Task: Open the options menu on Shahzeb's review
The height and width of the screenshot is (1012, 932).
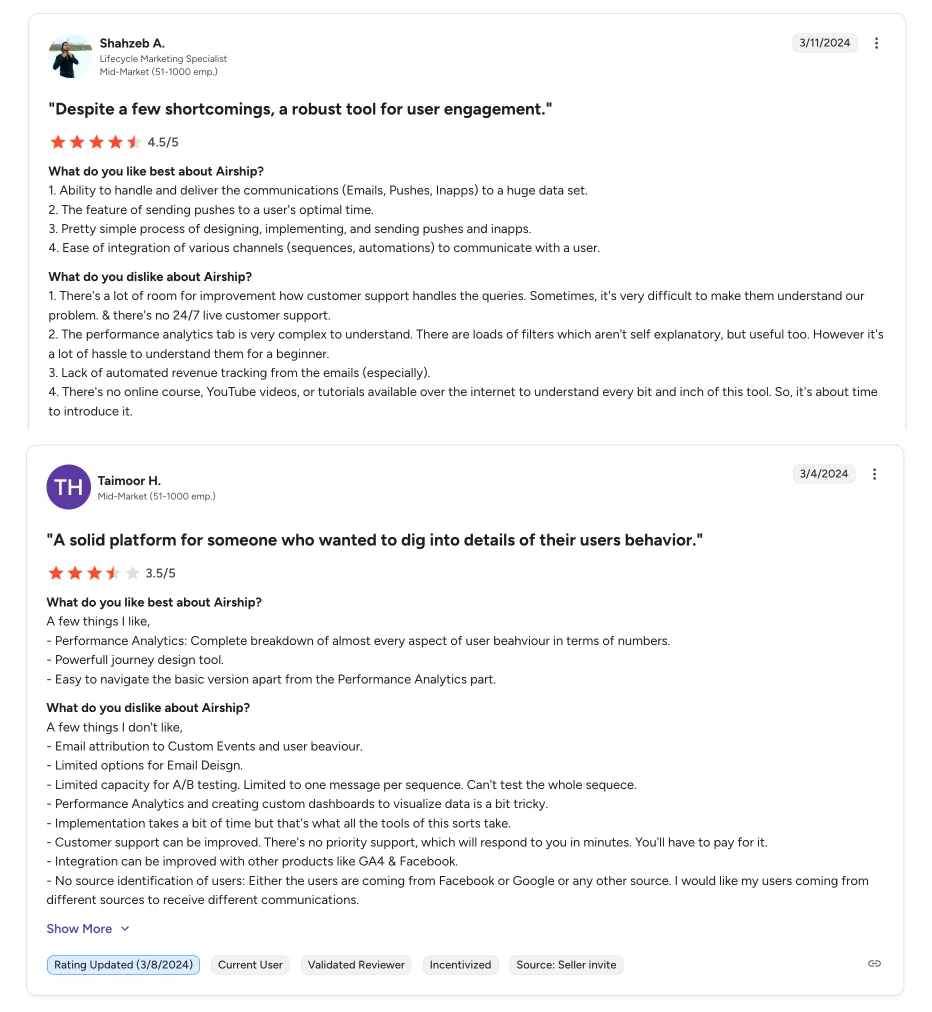Action: [876, 43]
